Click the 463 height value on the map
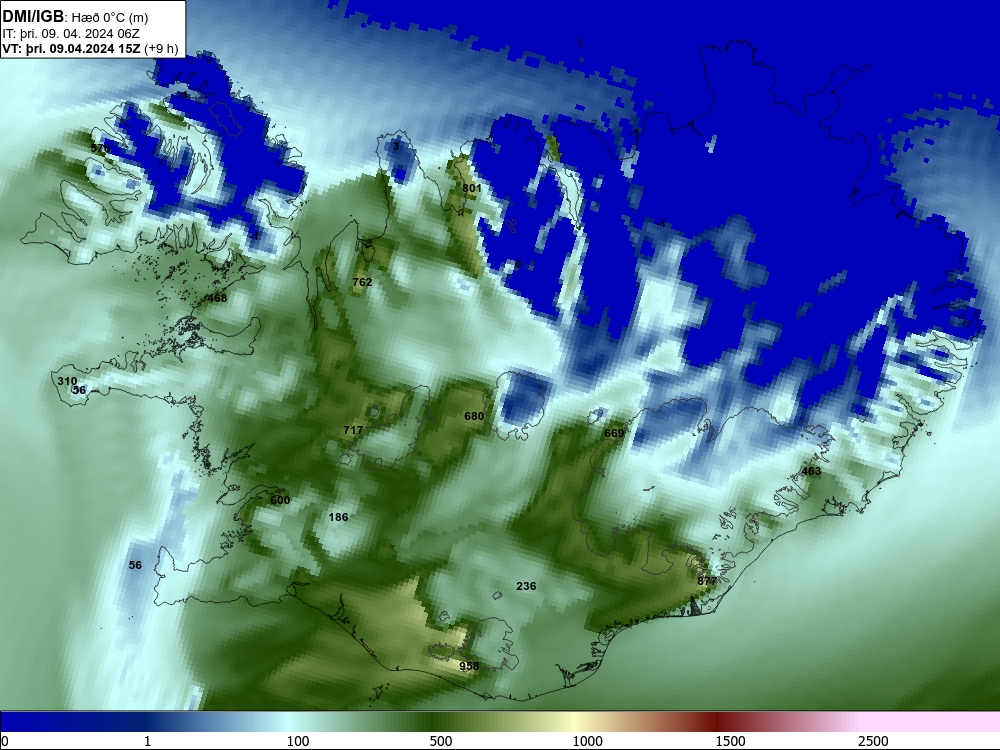Image resolution: width=1000 pixels, height=750 pixels. [x=811, y=471]
